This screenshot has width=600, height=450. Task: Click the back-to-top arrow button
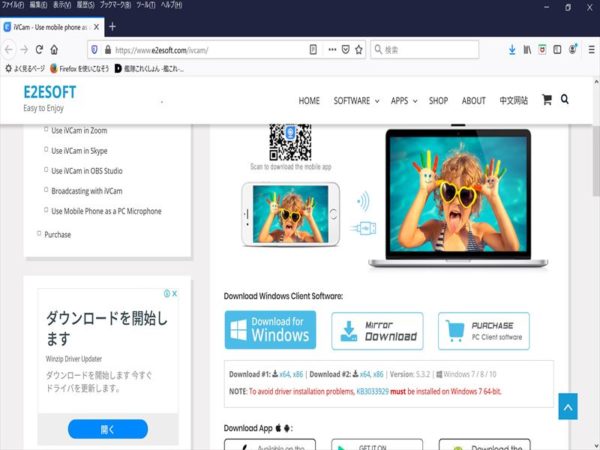568,406
